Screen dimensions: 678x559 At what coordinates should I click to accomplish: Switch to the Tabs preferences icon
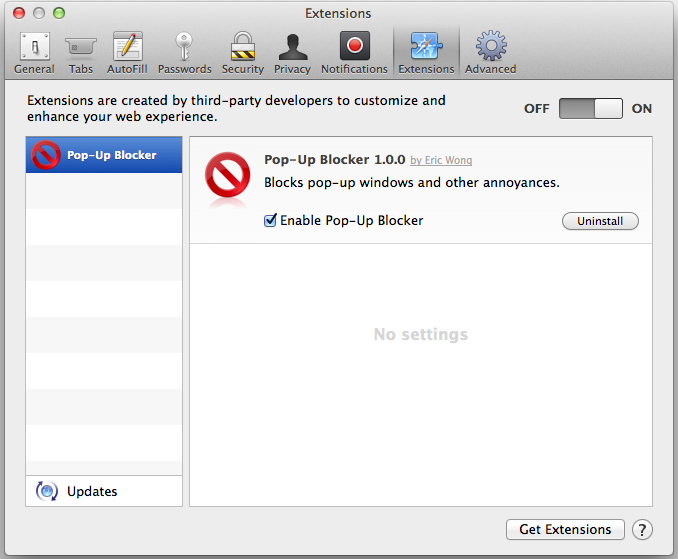coord(81,53)
